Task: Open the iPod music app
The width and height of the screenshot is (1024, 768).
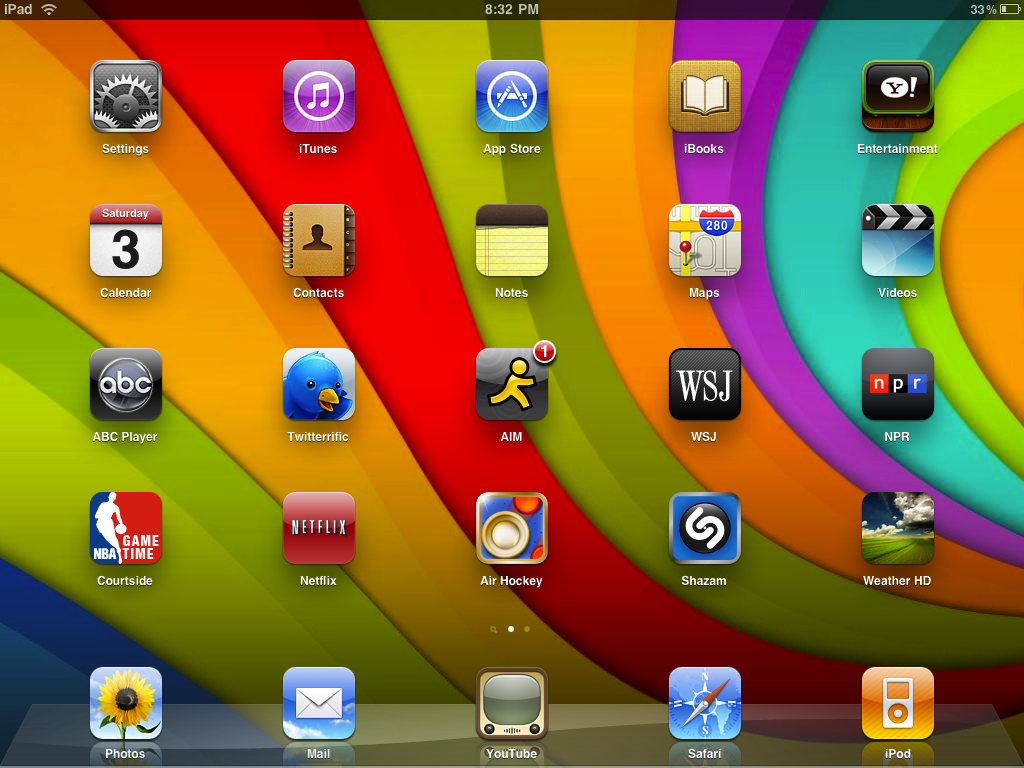Action: (898, 703)
